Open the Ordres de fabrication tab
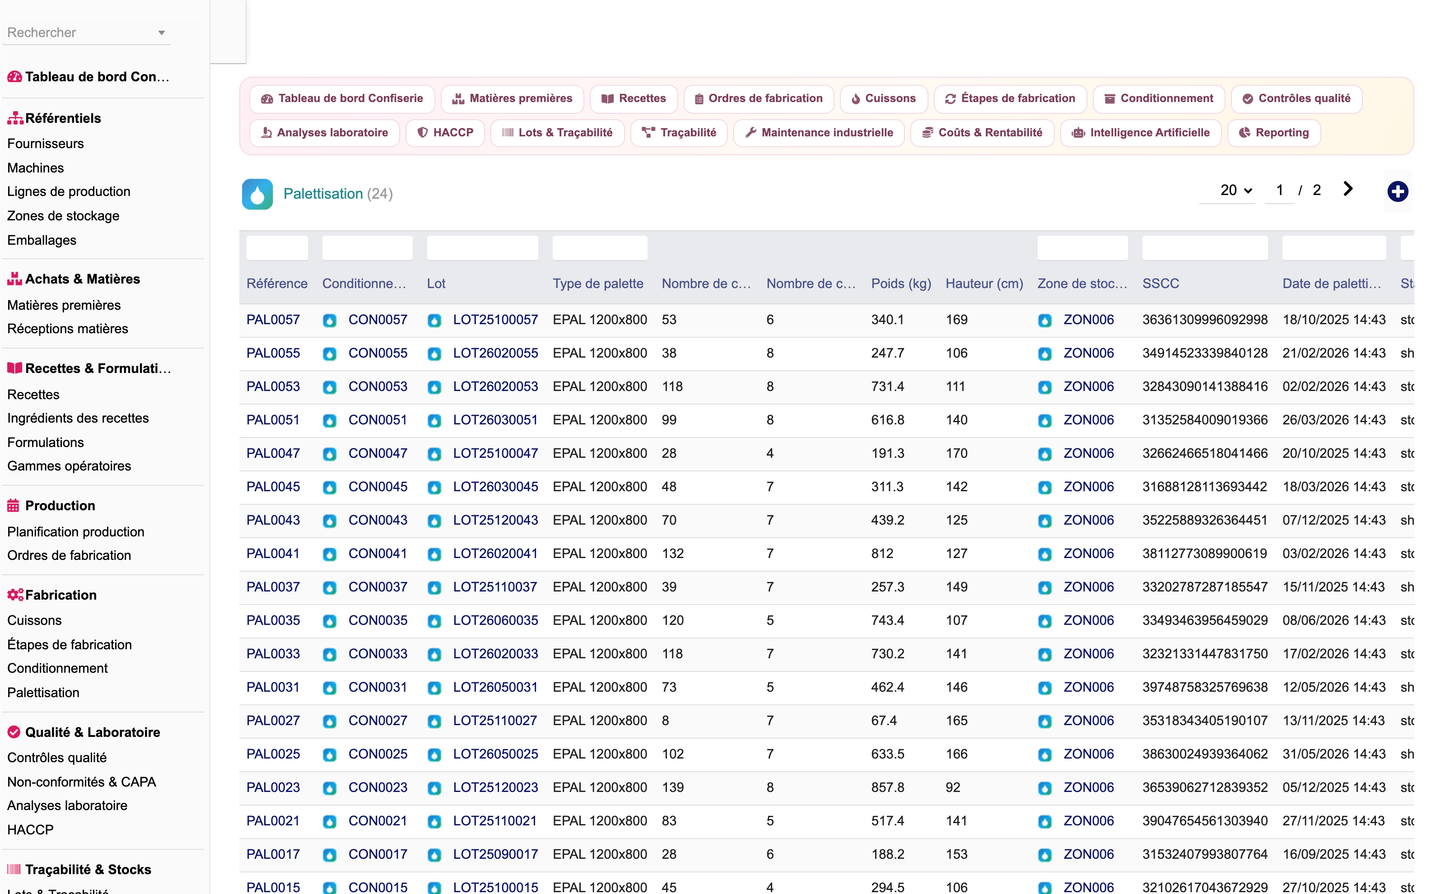The height and width of the screenshot is (894, 1445). coord(759,98)
